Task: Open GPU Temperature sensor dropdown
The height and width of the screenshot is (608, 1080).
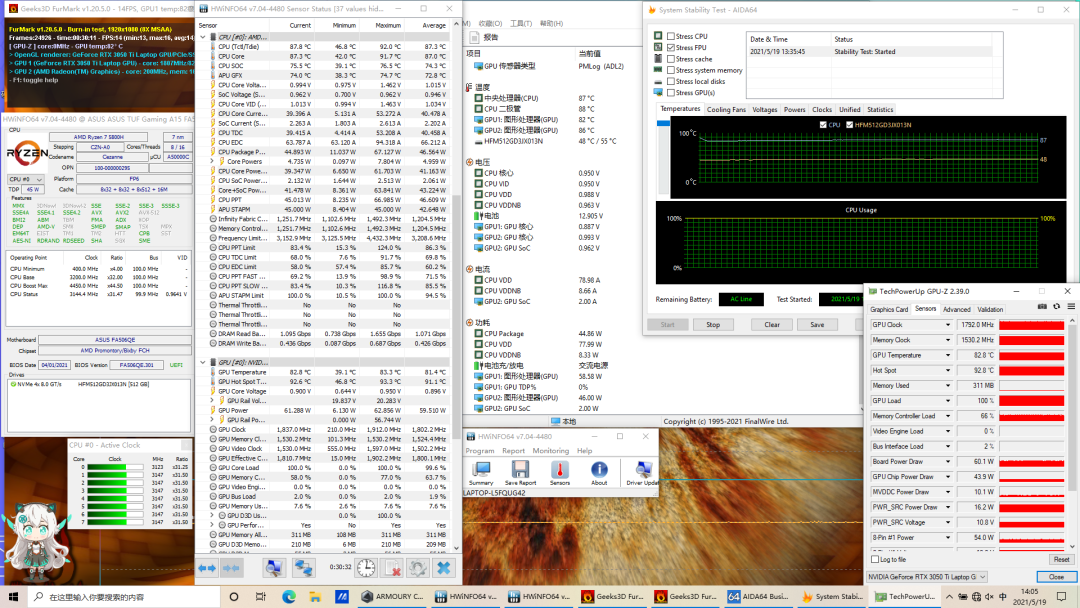Action: click(x=948, y=355)
